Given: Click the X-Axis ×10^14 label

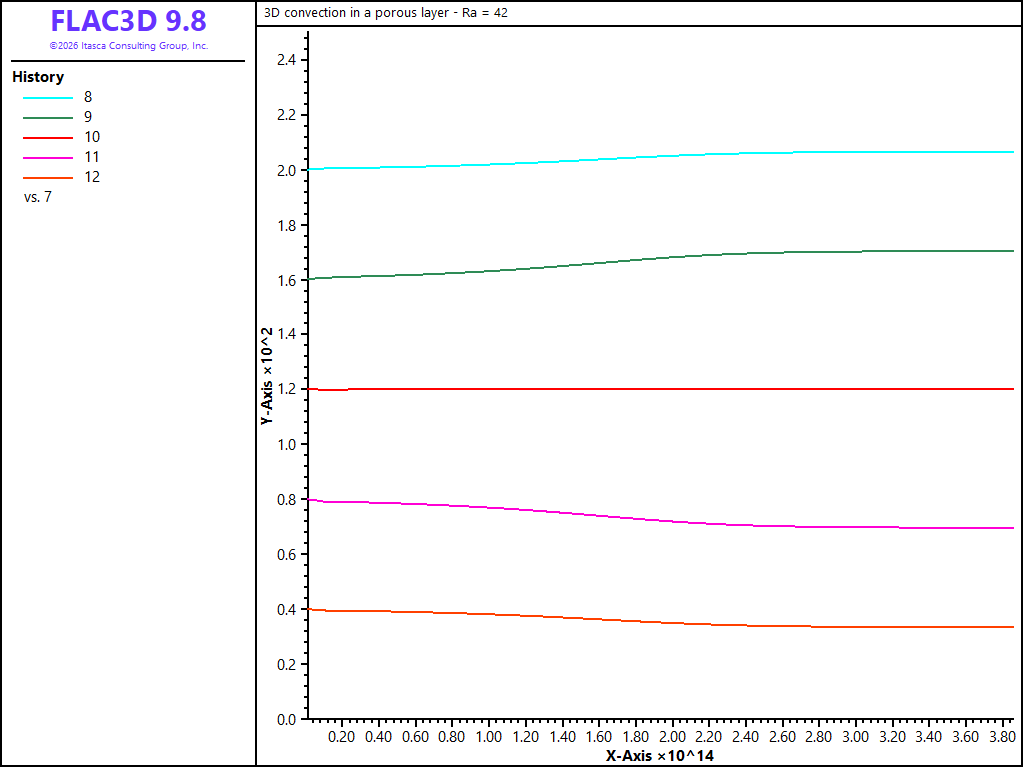Looking at the screenshot, I should click(660, 756).
